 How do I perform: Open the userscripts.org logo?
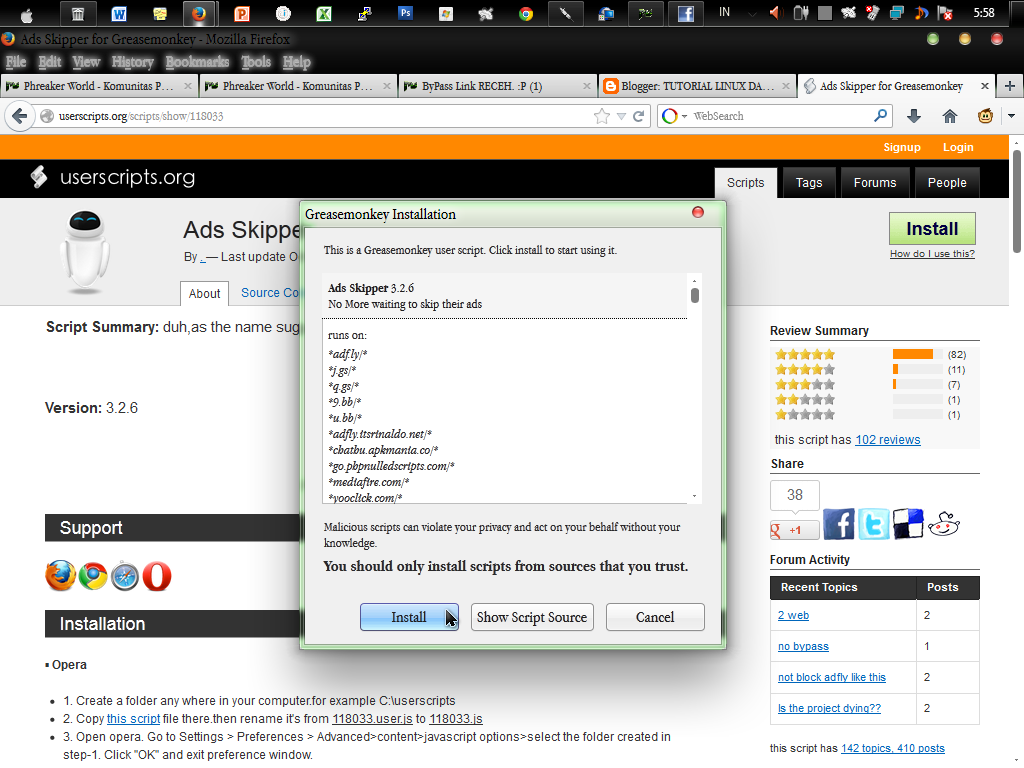click(x=115, y=177)
